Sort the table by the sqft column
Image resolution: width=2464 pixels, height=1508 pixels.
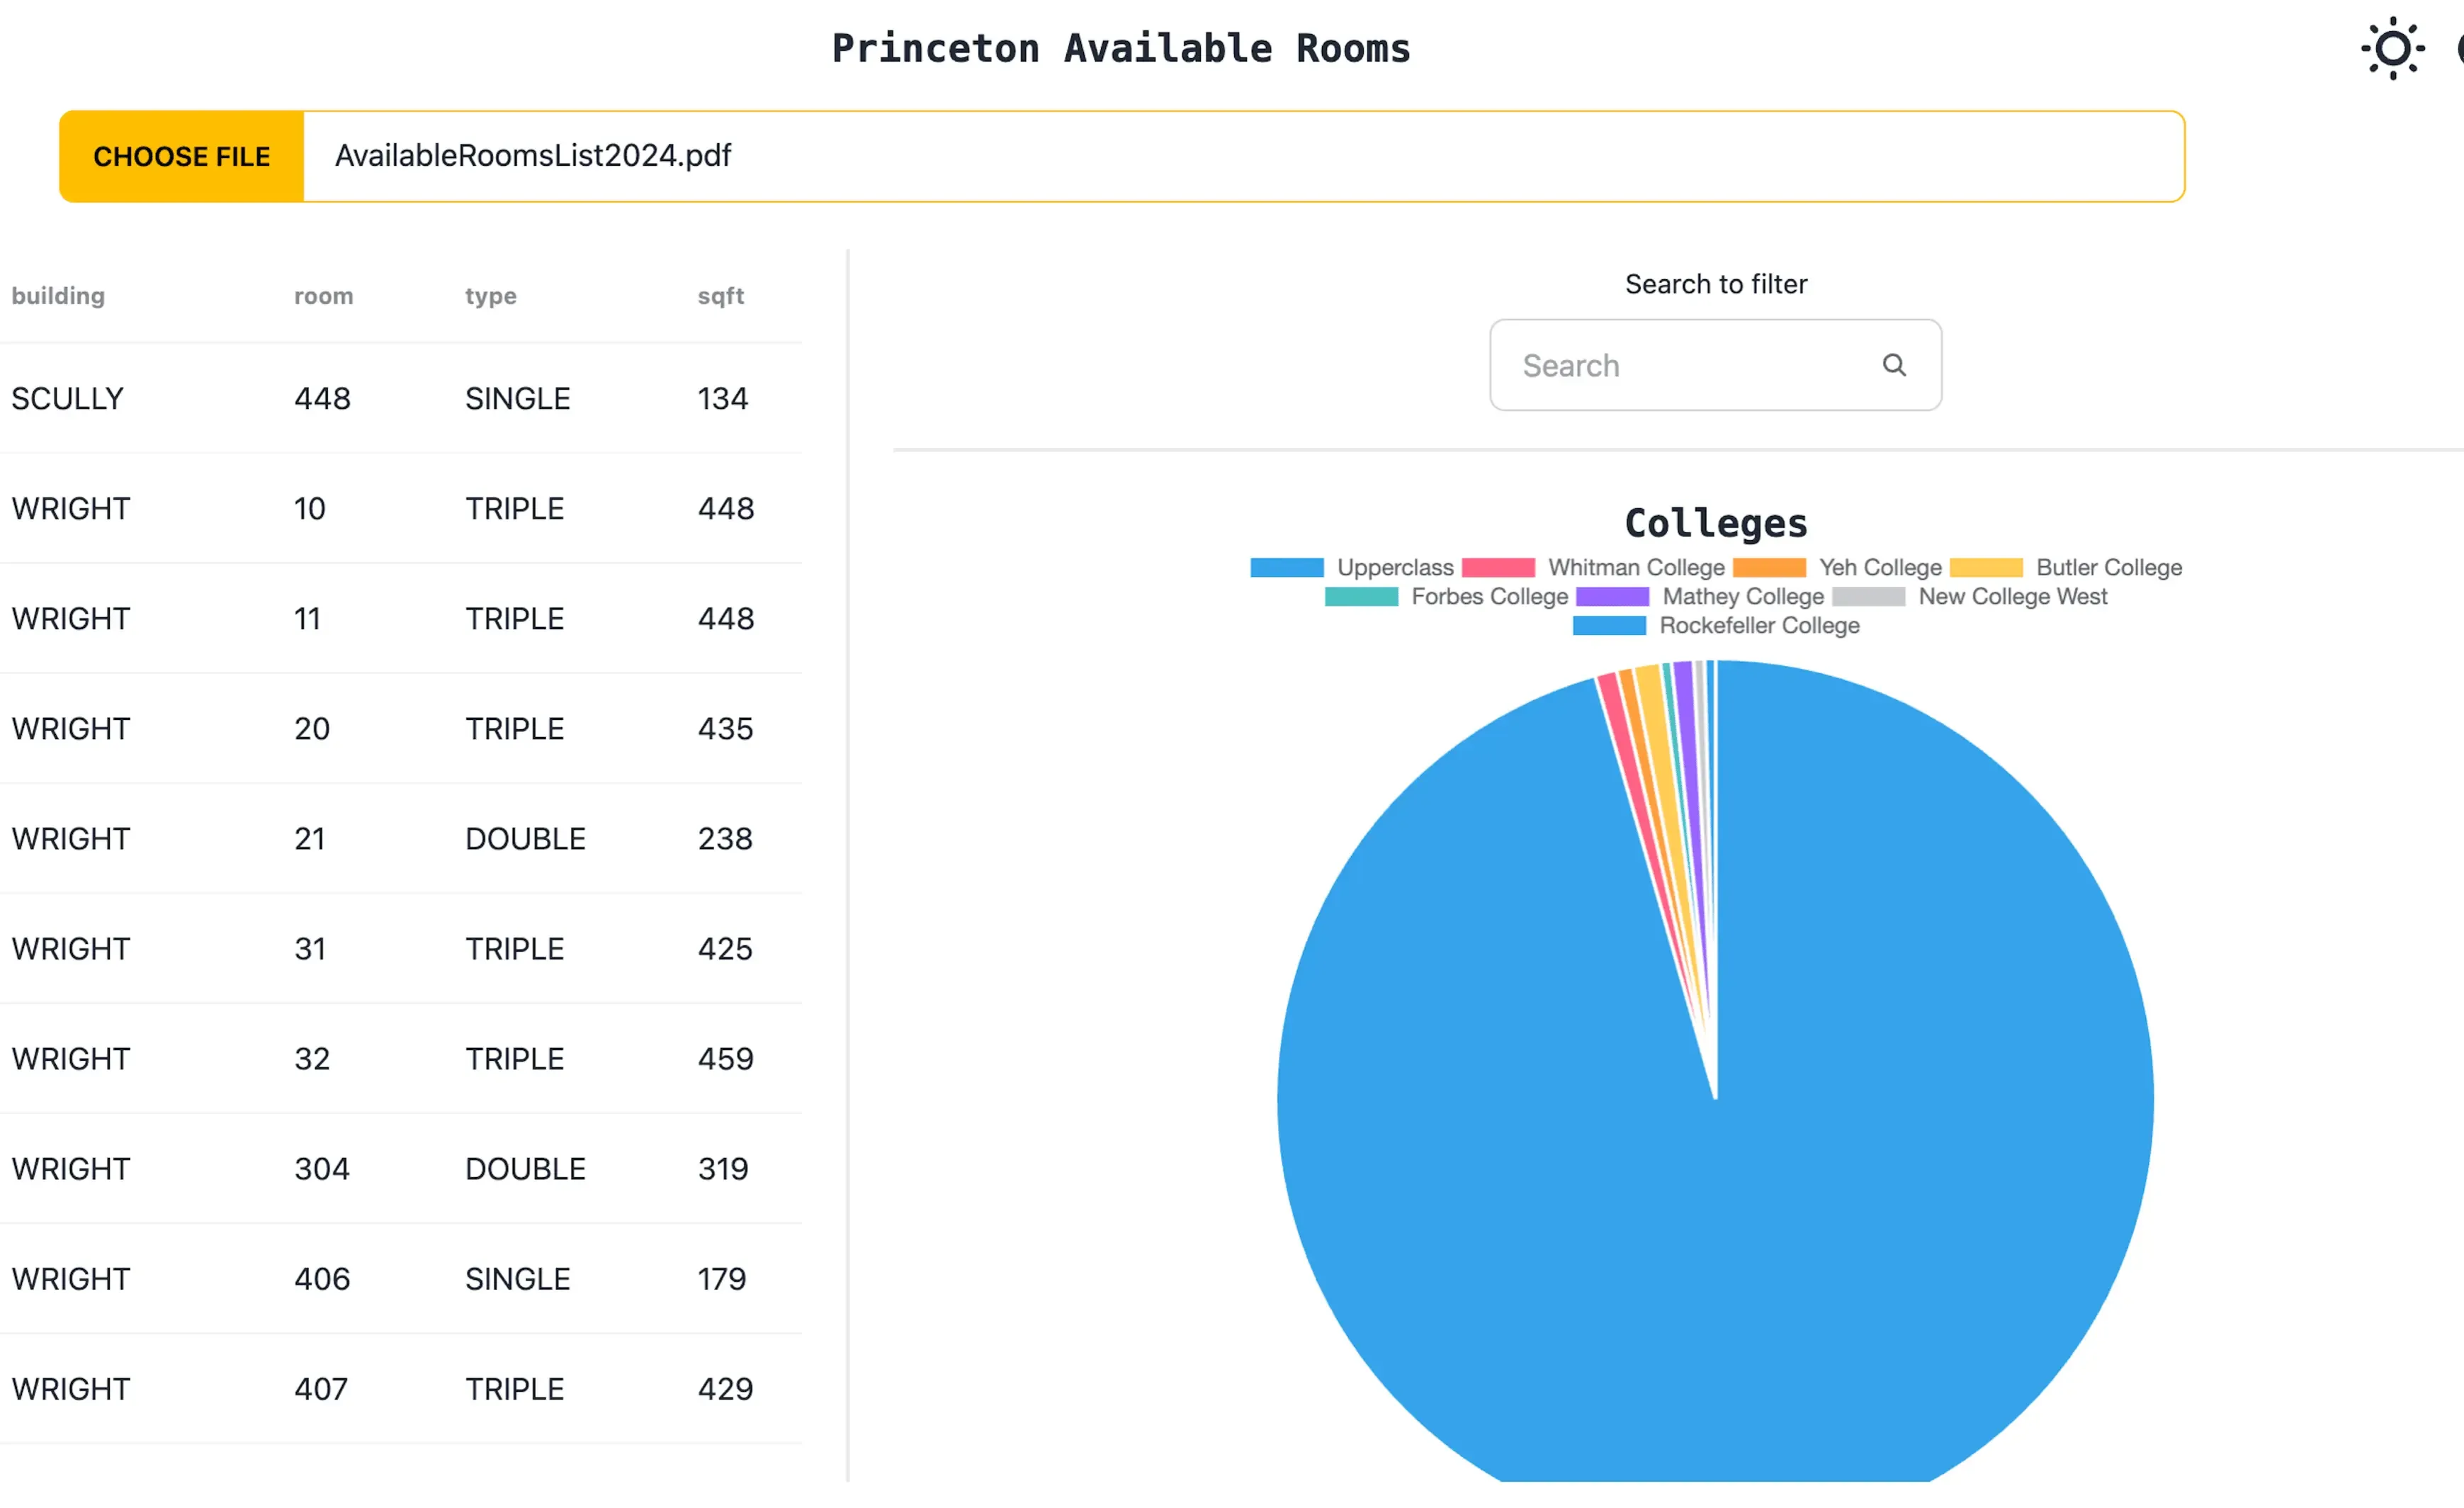(x=721, y=295)
